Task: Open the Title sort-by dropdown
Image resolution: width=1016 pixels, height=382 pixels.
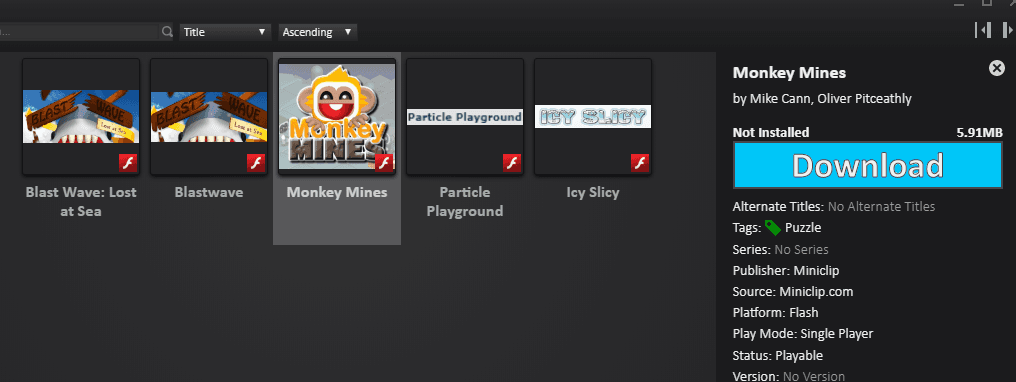Action: 225,32
